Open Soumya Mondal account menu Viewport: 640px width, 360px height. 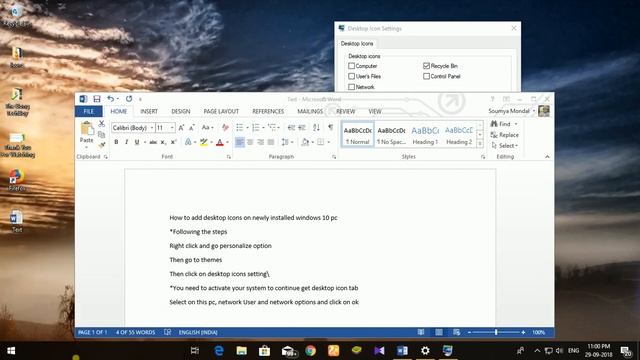(512, 111)
